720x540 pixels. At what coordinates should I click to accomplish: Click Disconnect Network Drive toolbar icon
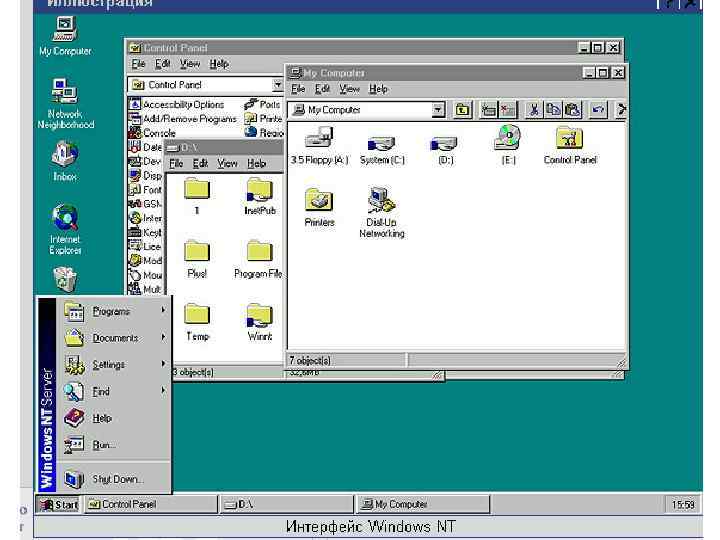507,110
